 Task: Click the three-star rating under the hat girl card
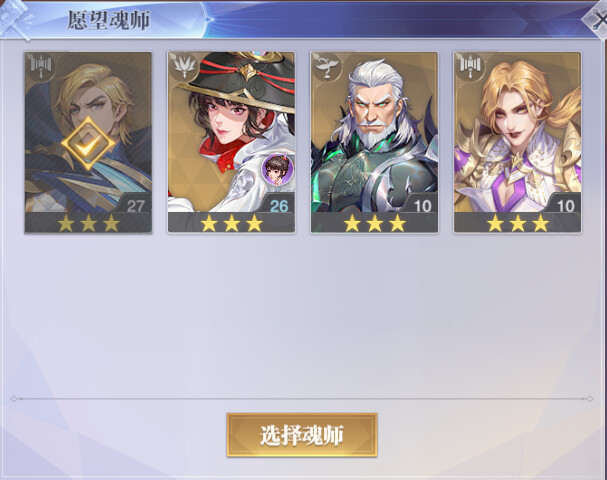click(x=231, y=224)
